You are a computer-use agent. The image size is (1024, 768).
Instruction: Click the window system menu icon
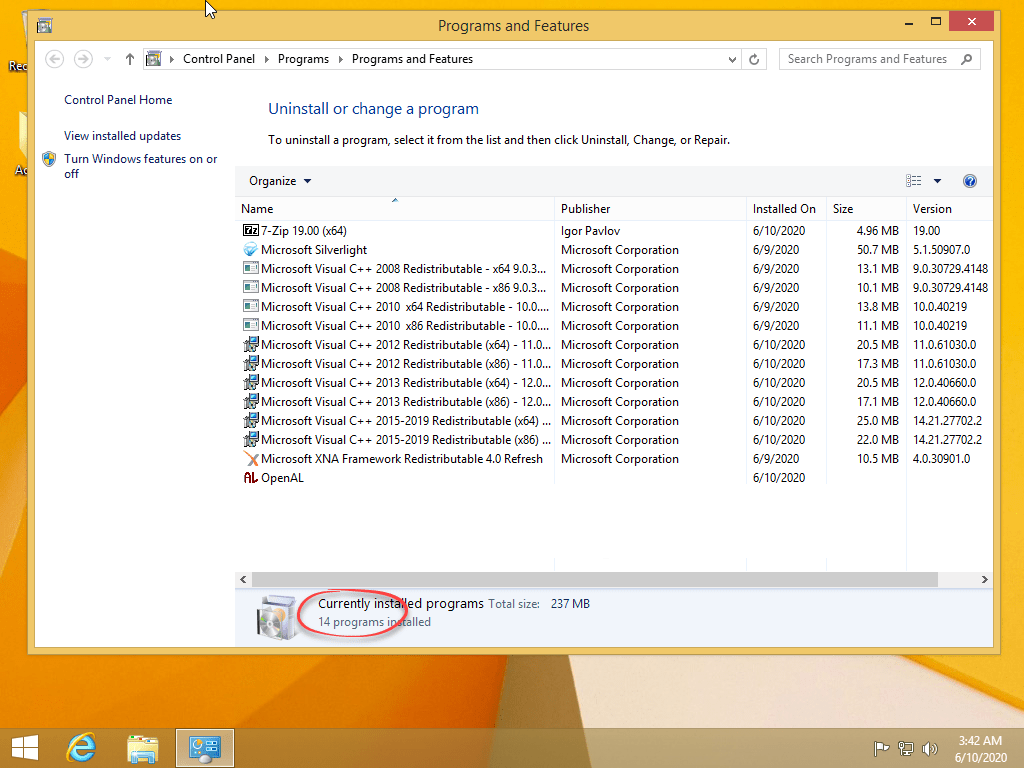[44, 25]
